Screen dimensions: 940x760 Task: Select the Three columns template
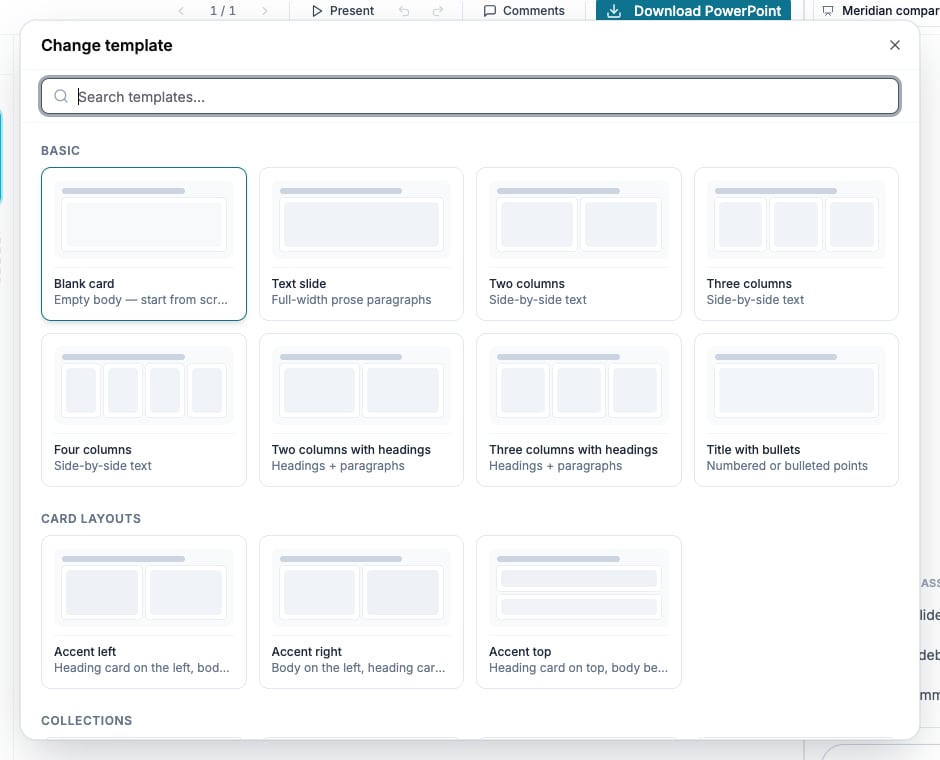[x=796, y=244]
